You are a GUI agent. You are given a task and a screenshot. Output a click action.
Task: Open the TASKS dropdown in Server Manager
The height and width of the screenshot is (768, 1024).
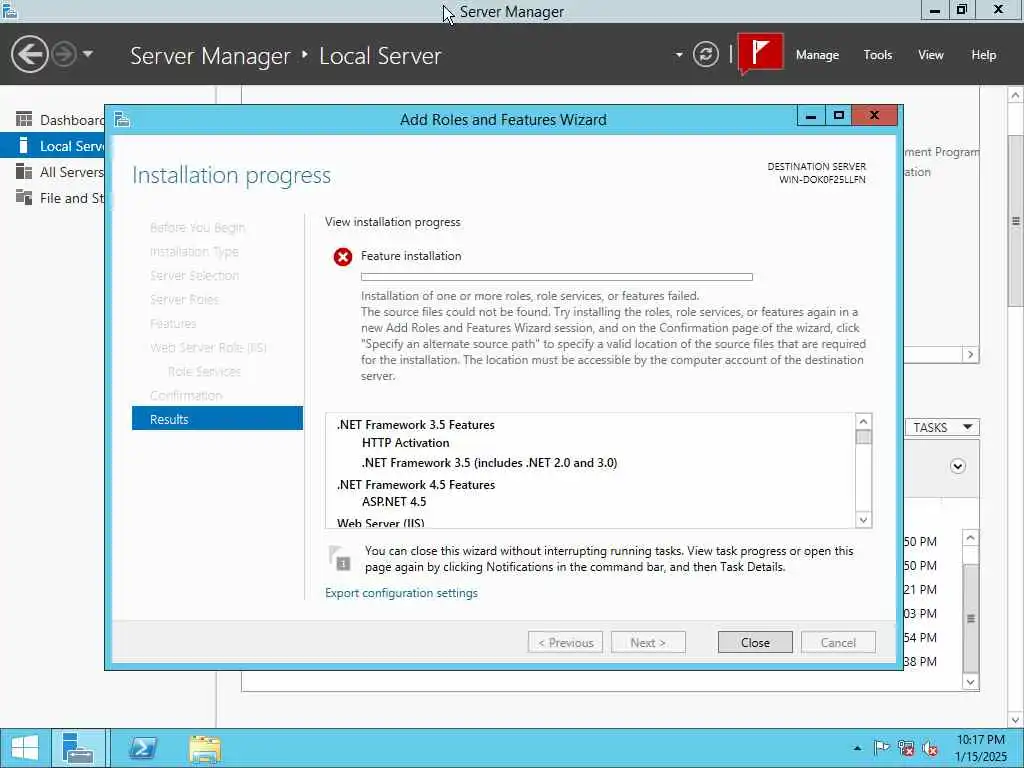coord(942,427)
